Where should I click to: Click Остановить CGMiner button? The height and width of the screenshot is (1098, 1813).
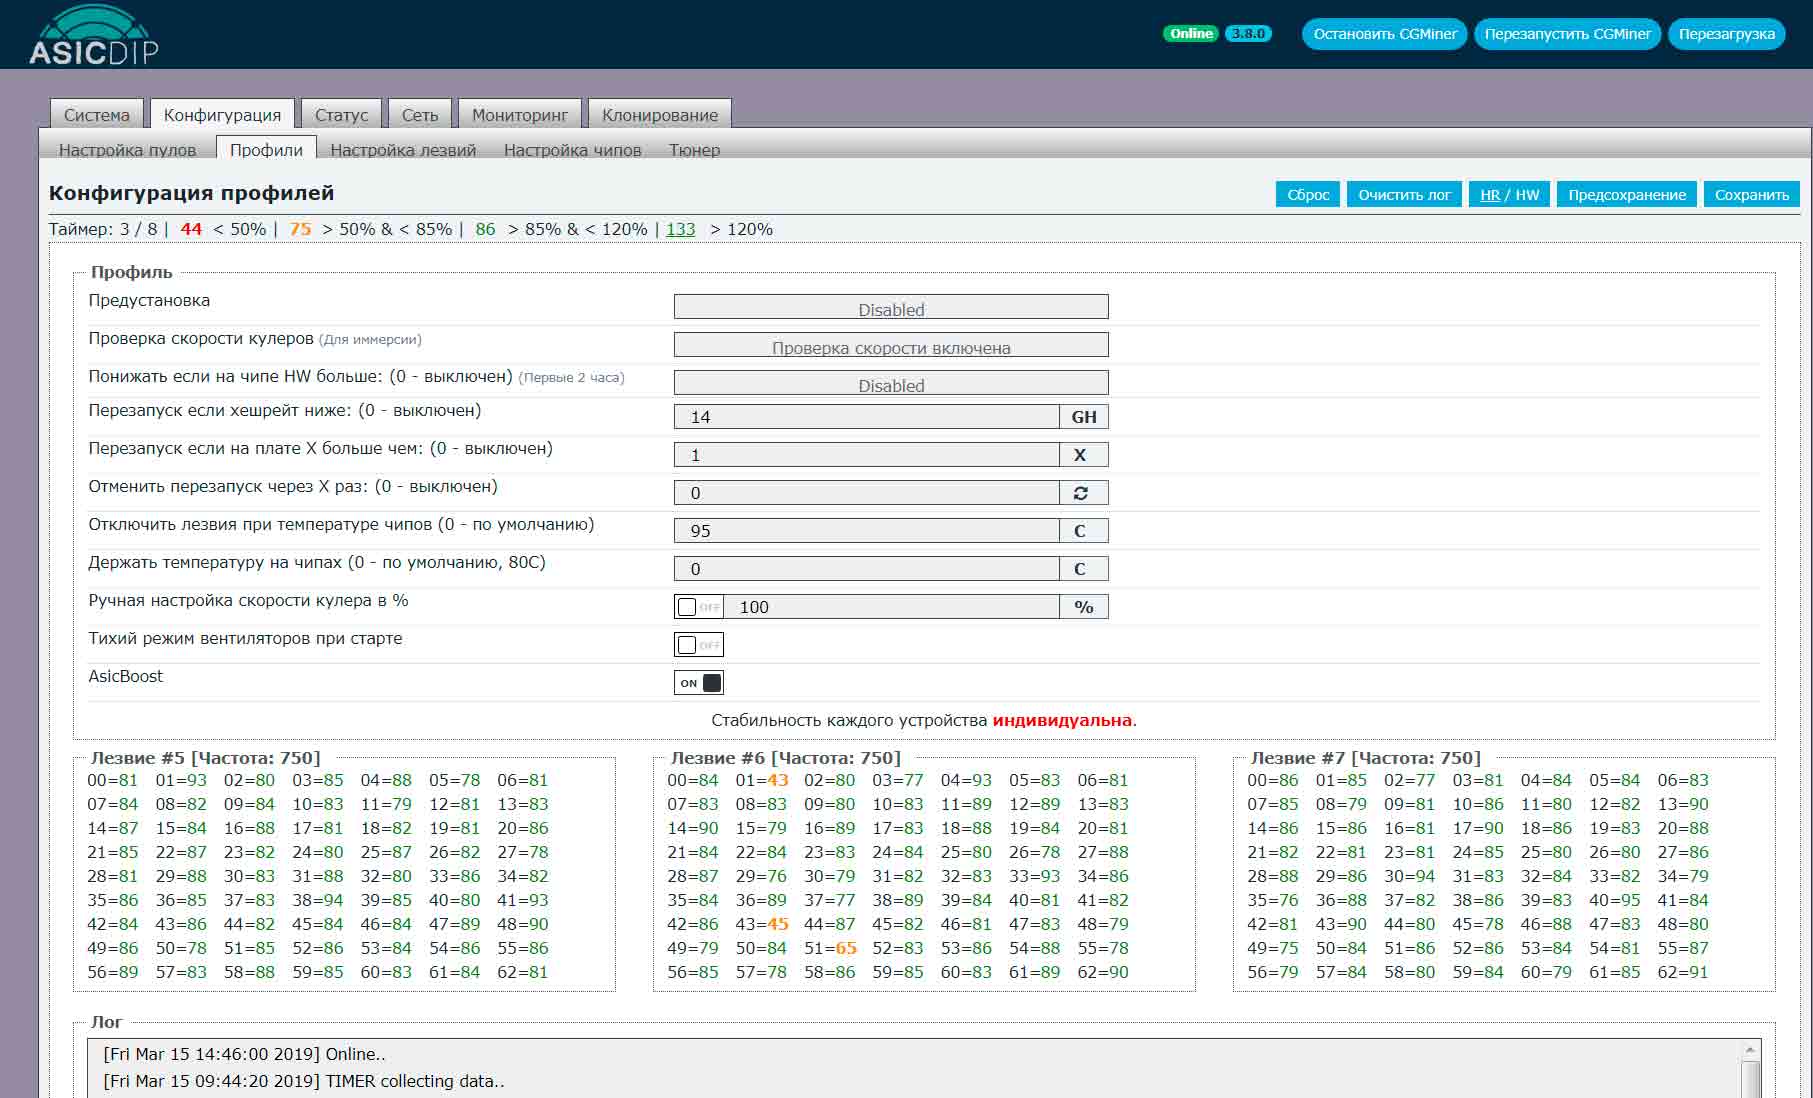1385,34
